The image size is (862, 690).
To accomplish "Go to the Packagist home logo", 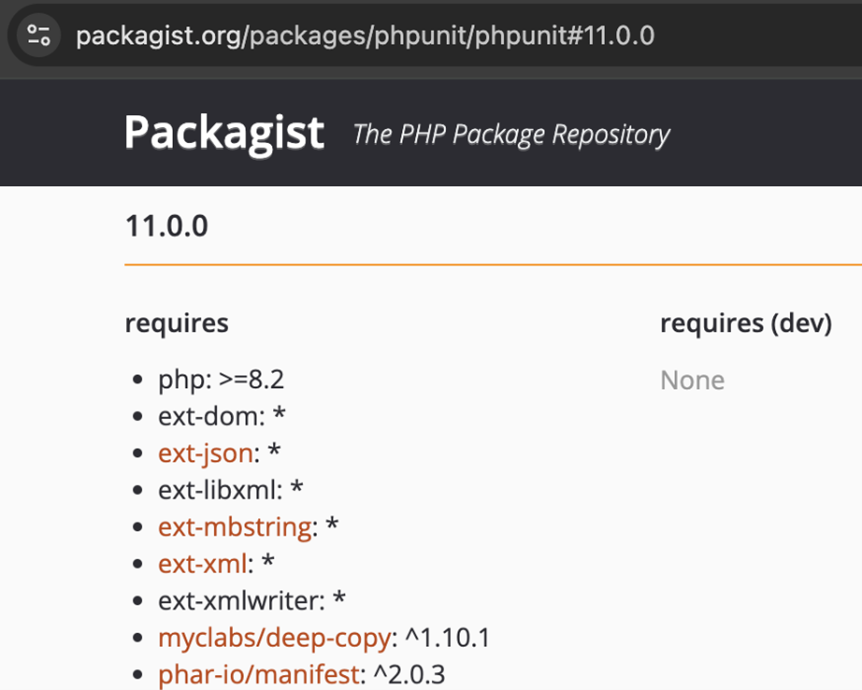I will (224, 133).
